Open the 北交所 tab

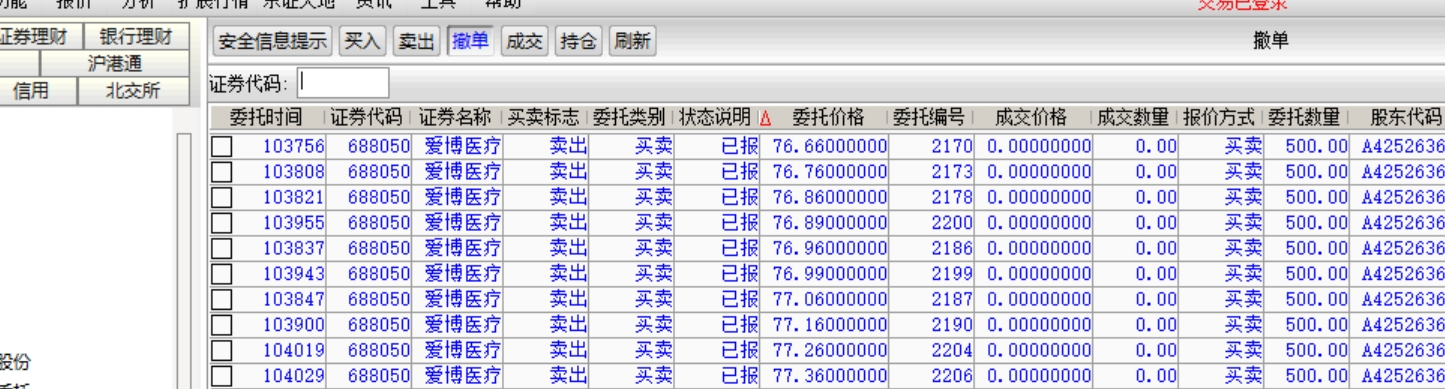tap(134, 89)
